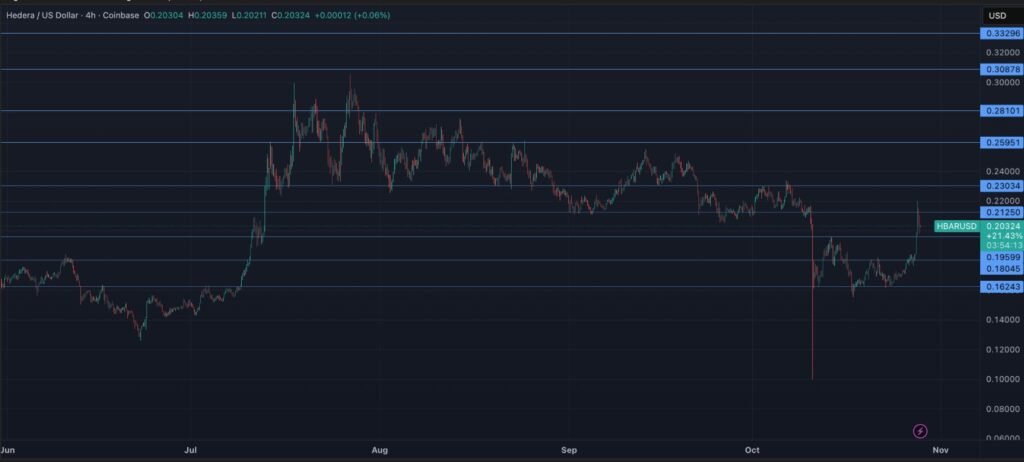Image resolution: width=1024 pixels, height=462 pixels.
Task: Click the Oct label on time axis
Action: (x=751, y=451)
